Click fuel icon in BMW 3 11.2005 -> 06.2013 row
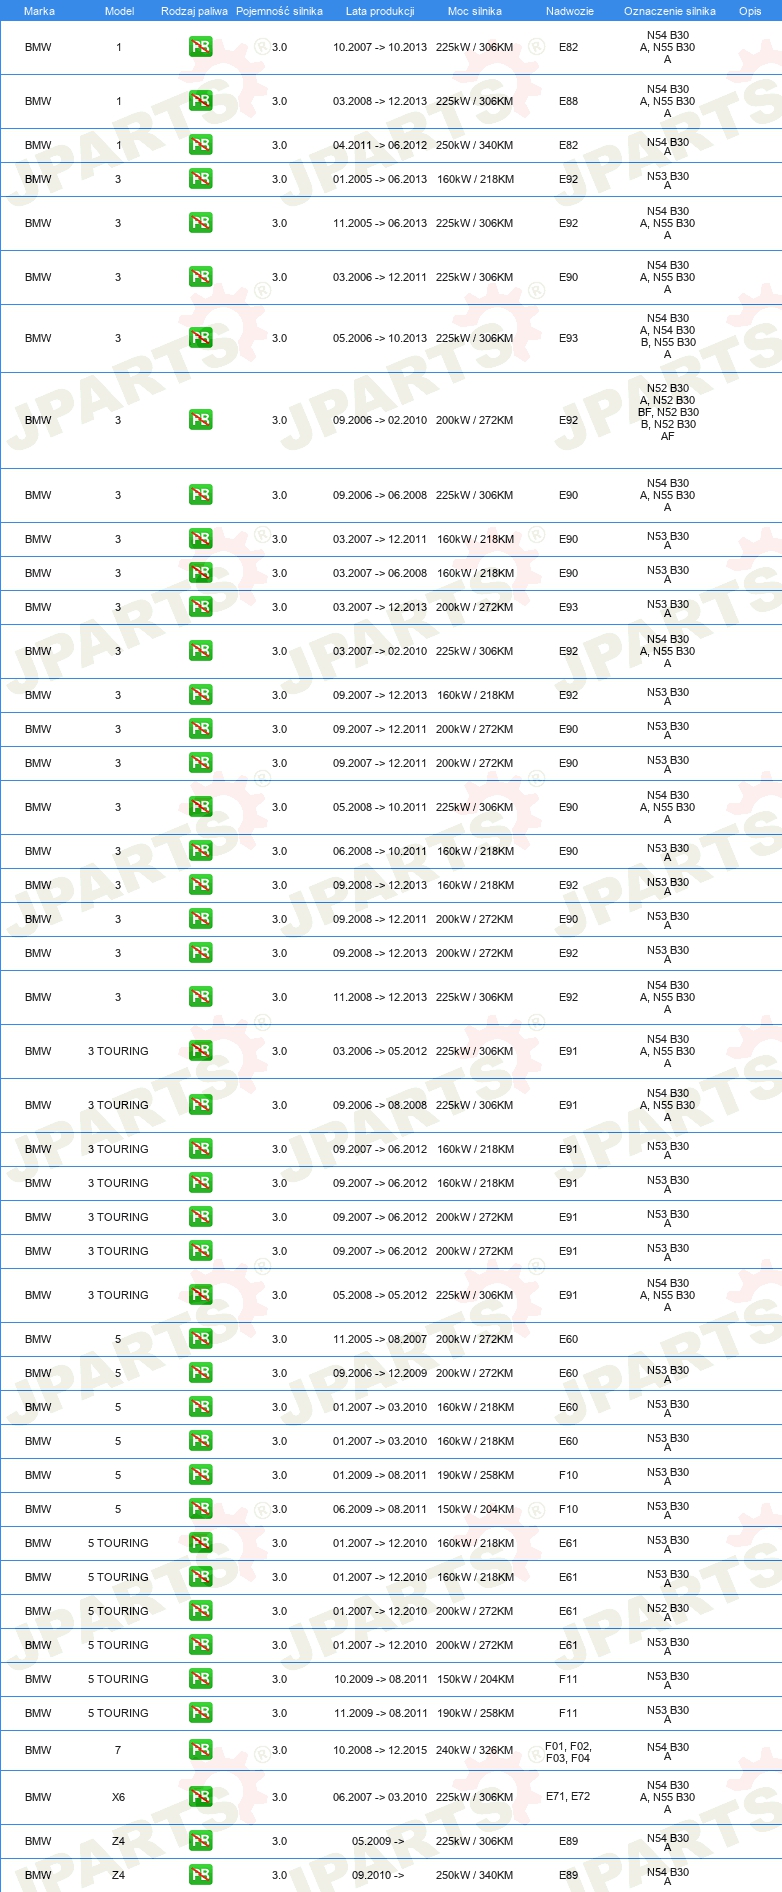This screenshot has width=782, height=1892. 200,223
